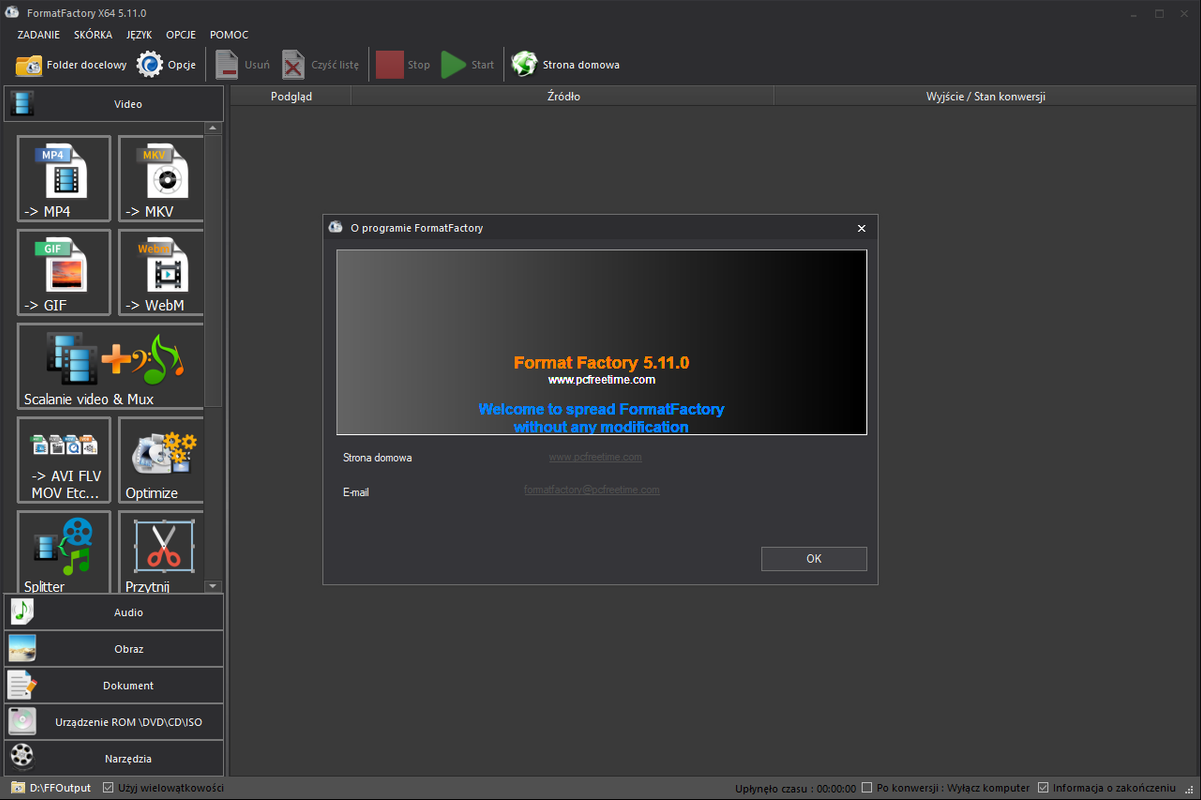Open Scalanie video & Mux tool
1201x800 pixels.
(110, 366)
